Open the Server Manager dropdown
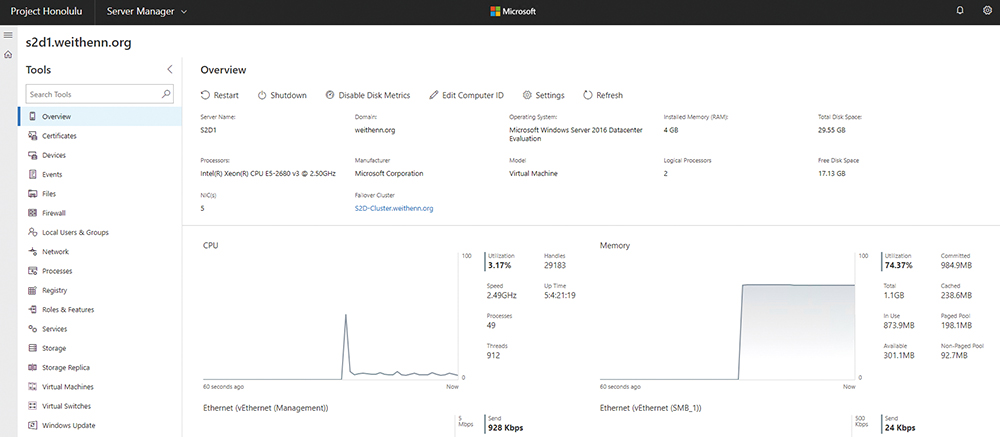The width and height of the screenshot is (1000, 437). (x=147, y=11)
